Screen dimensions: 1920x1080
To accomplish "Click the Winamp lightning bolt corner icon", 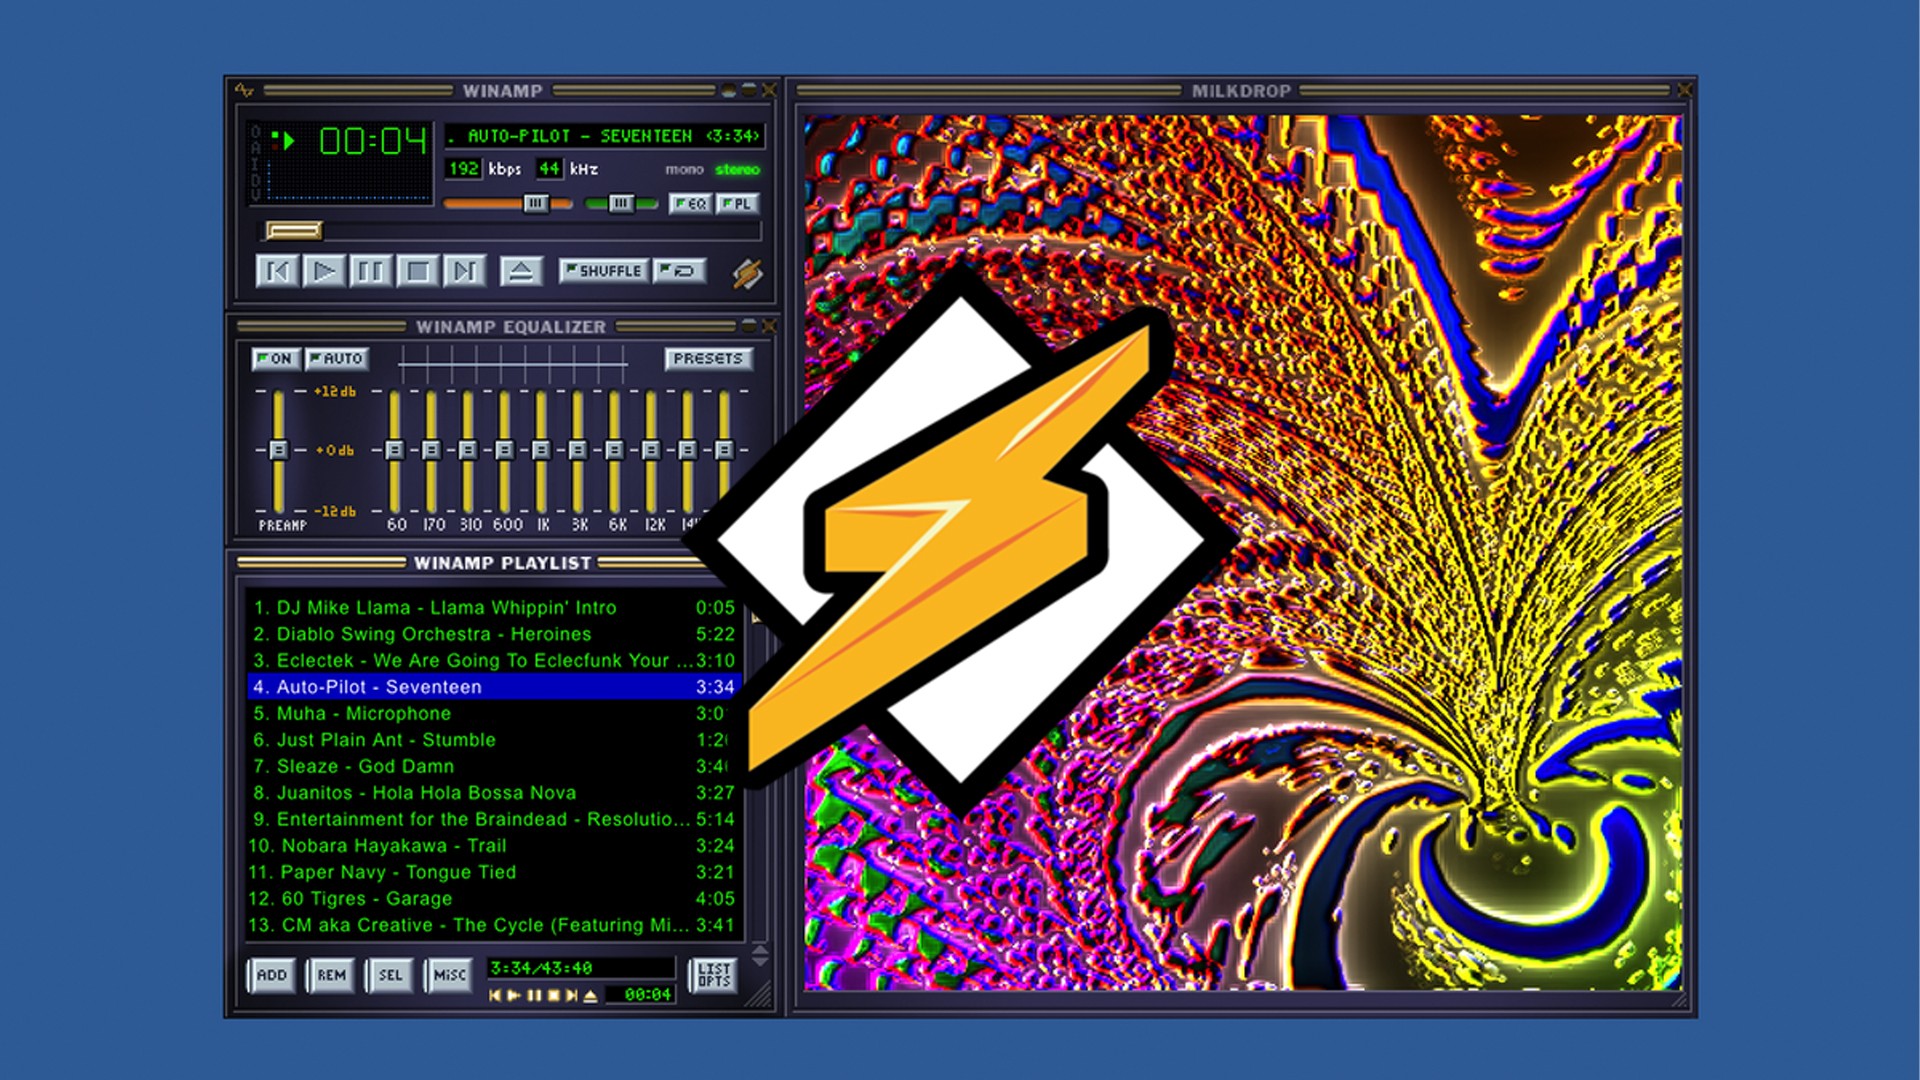I will 747,273.
